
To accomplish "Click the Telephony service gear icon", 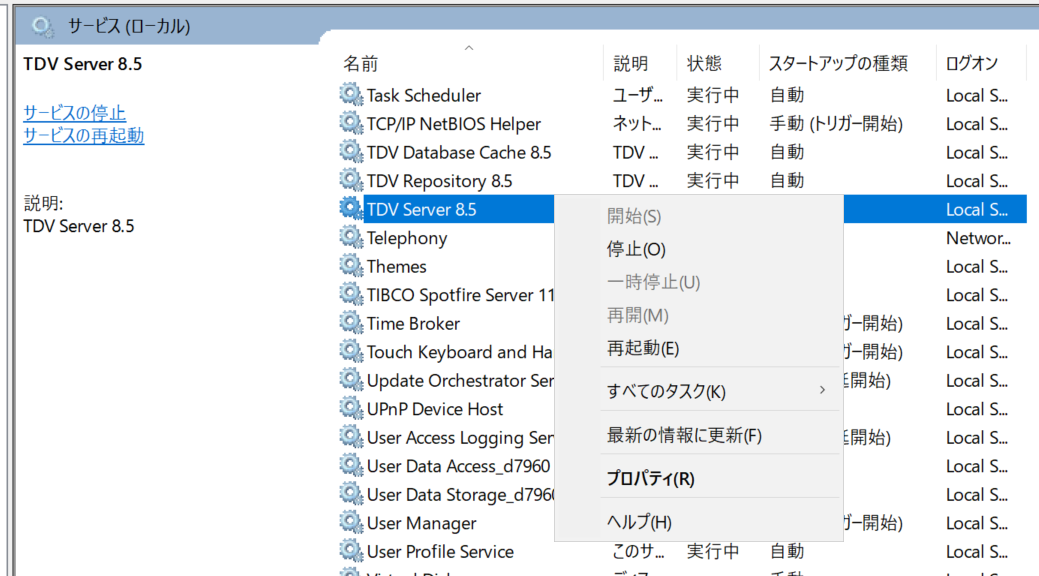I will (x=351, y=237).
